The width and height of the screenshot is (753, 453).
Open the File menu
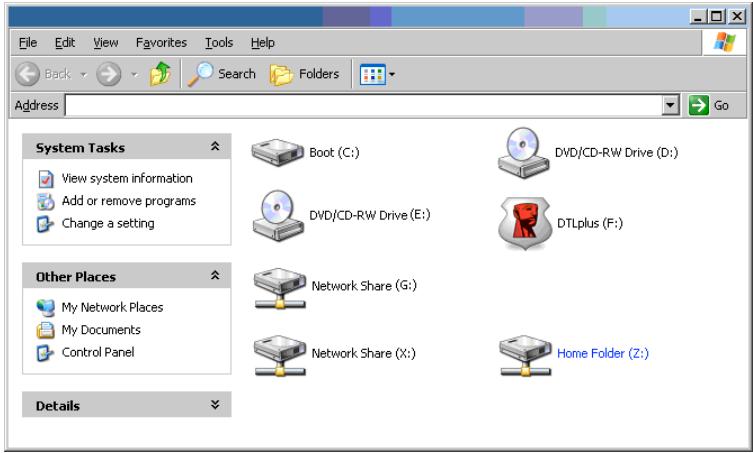(28, 43)
